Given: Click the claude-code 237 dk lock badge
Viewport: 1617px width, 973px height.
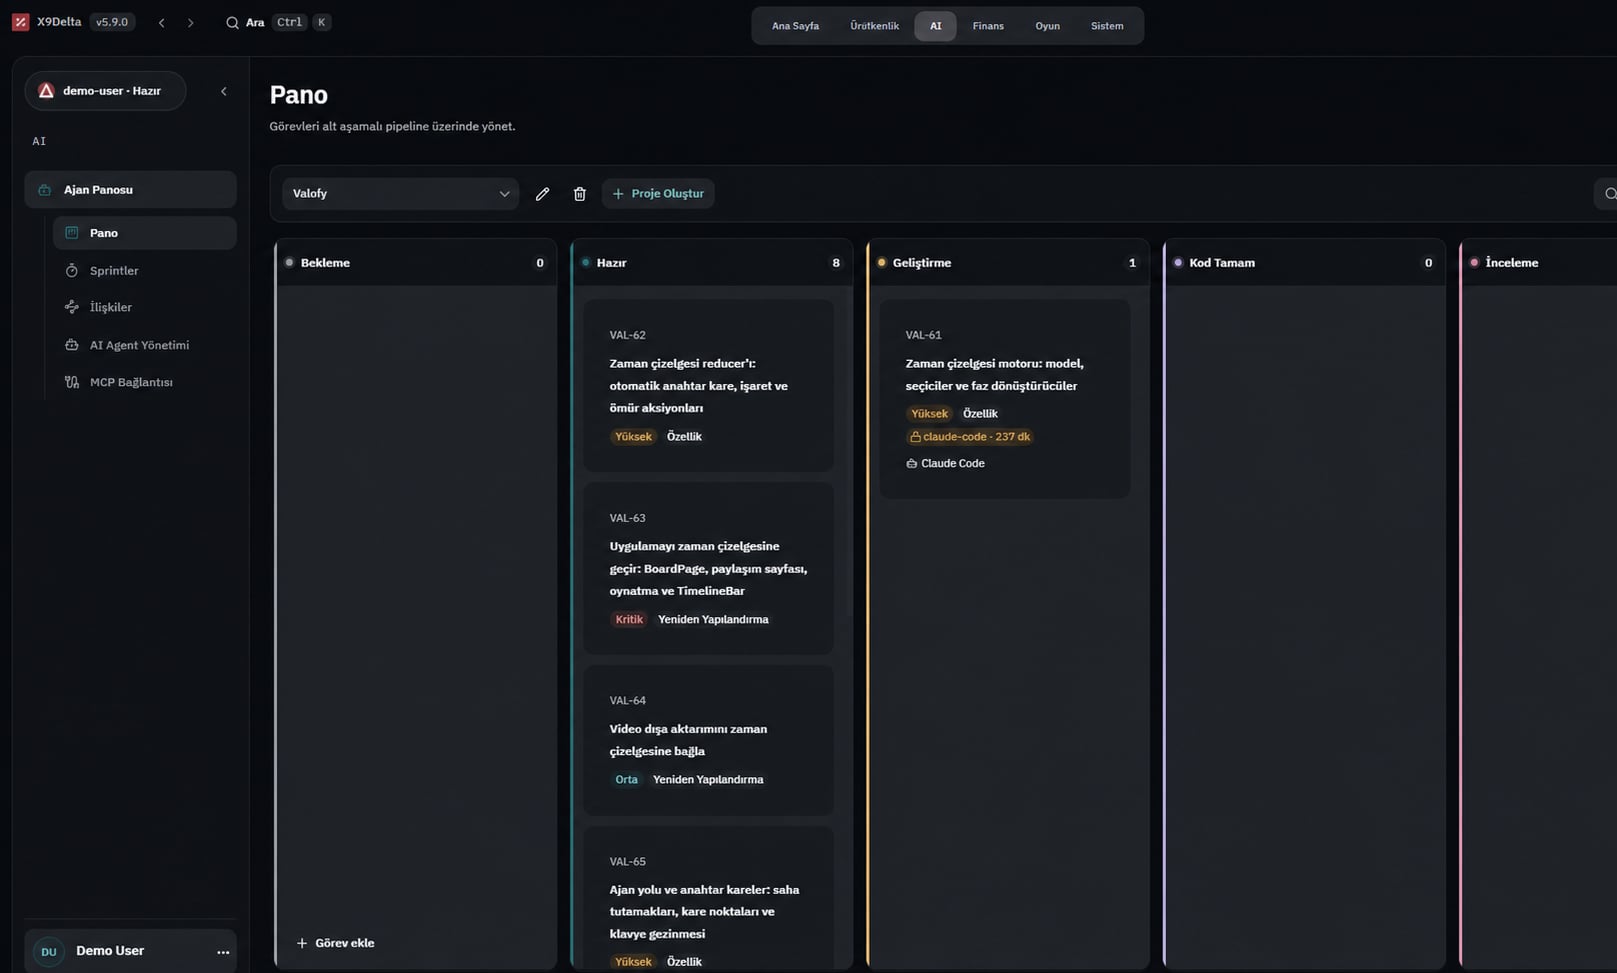Looking at the screenshot, I should click(969, 437).
